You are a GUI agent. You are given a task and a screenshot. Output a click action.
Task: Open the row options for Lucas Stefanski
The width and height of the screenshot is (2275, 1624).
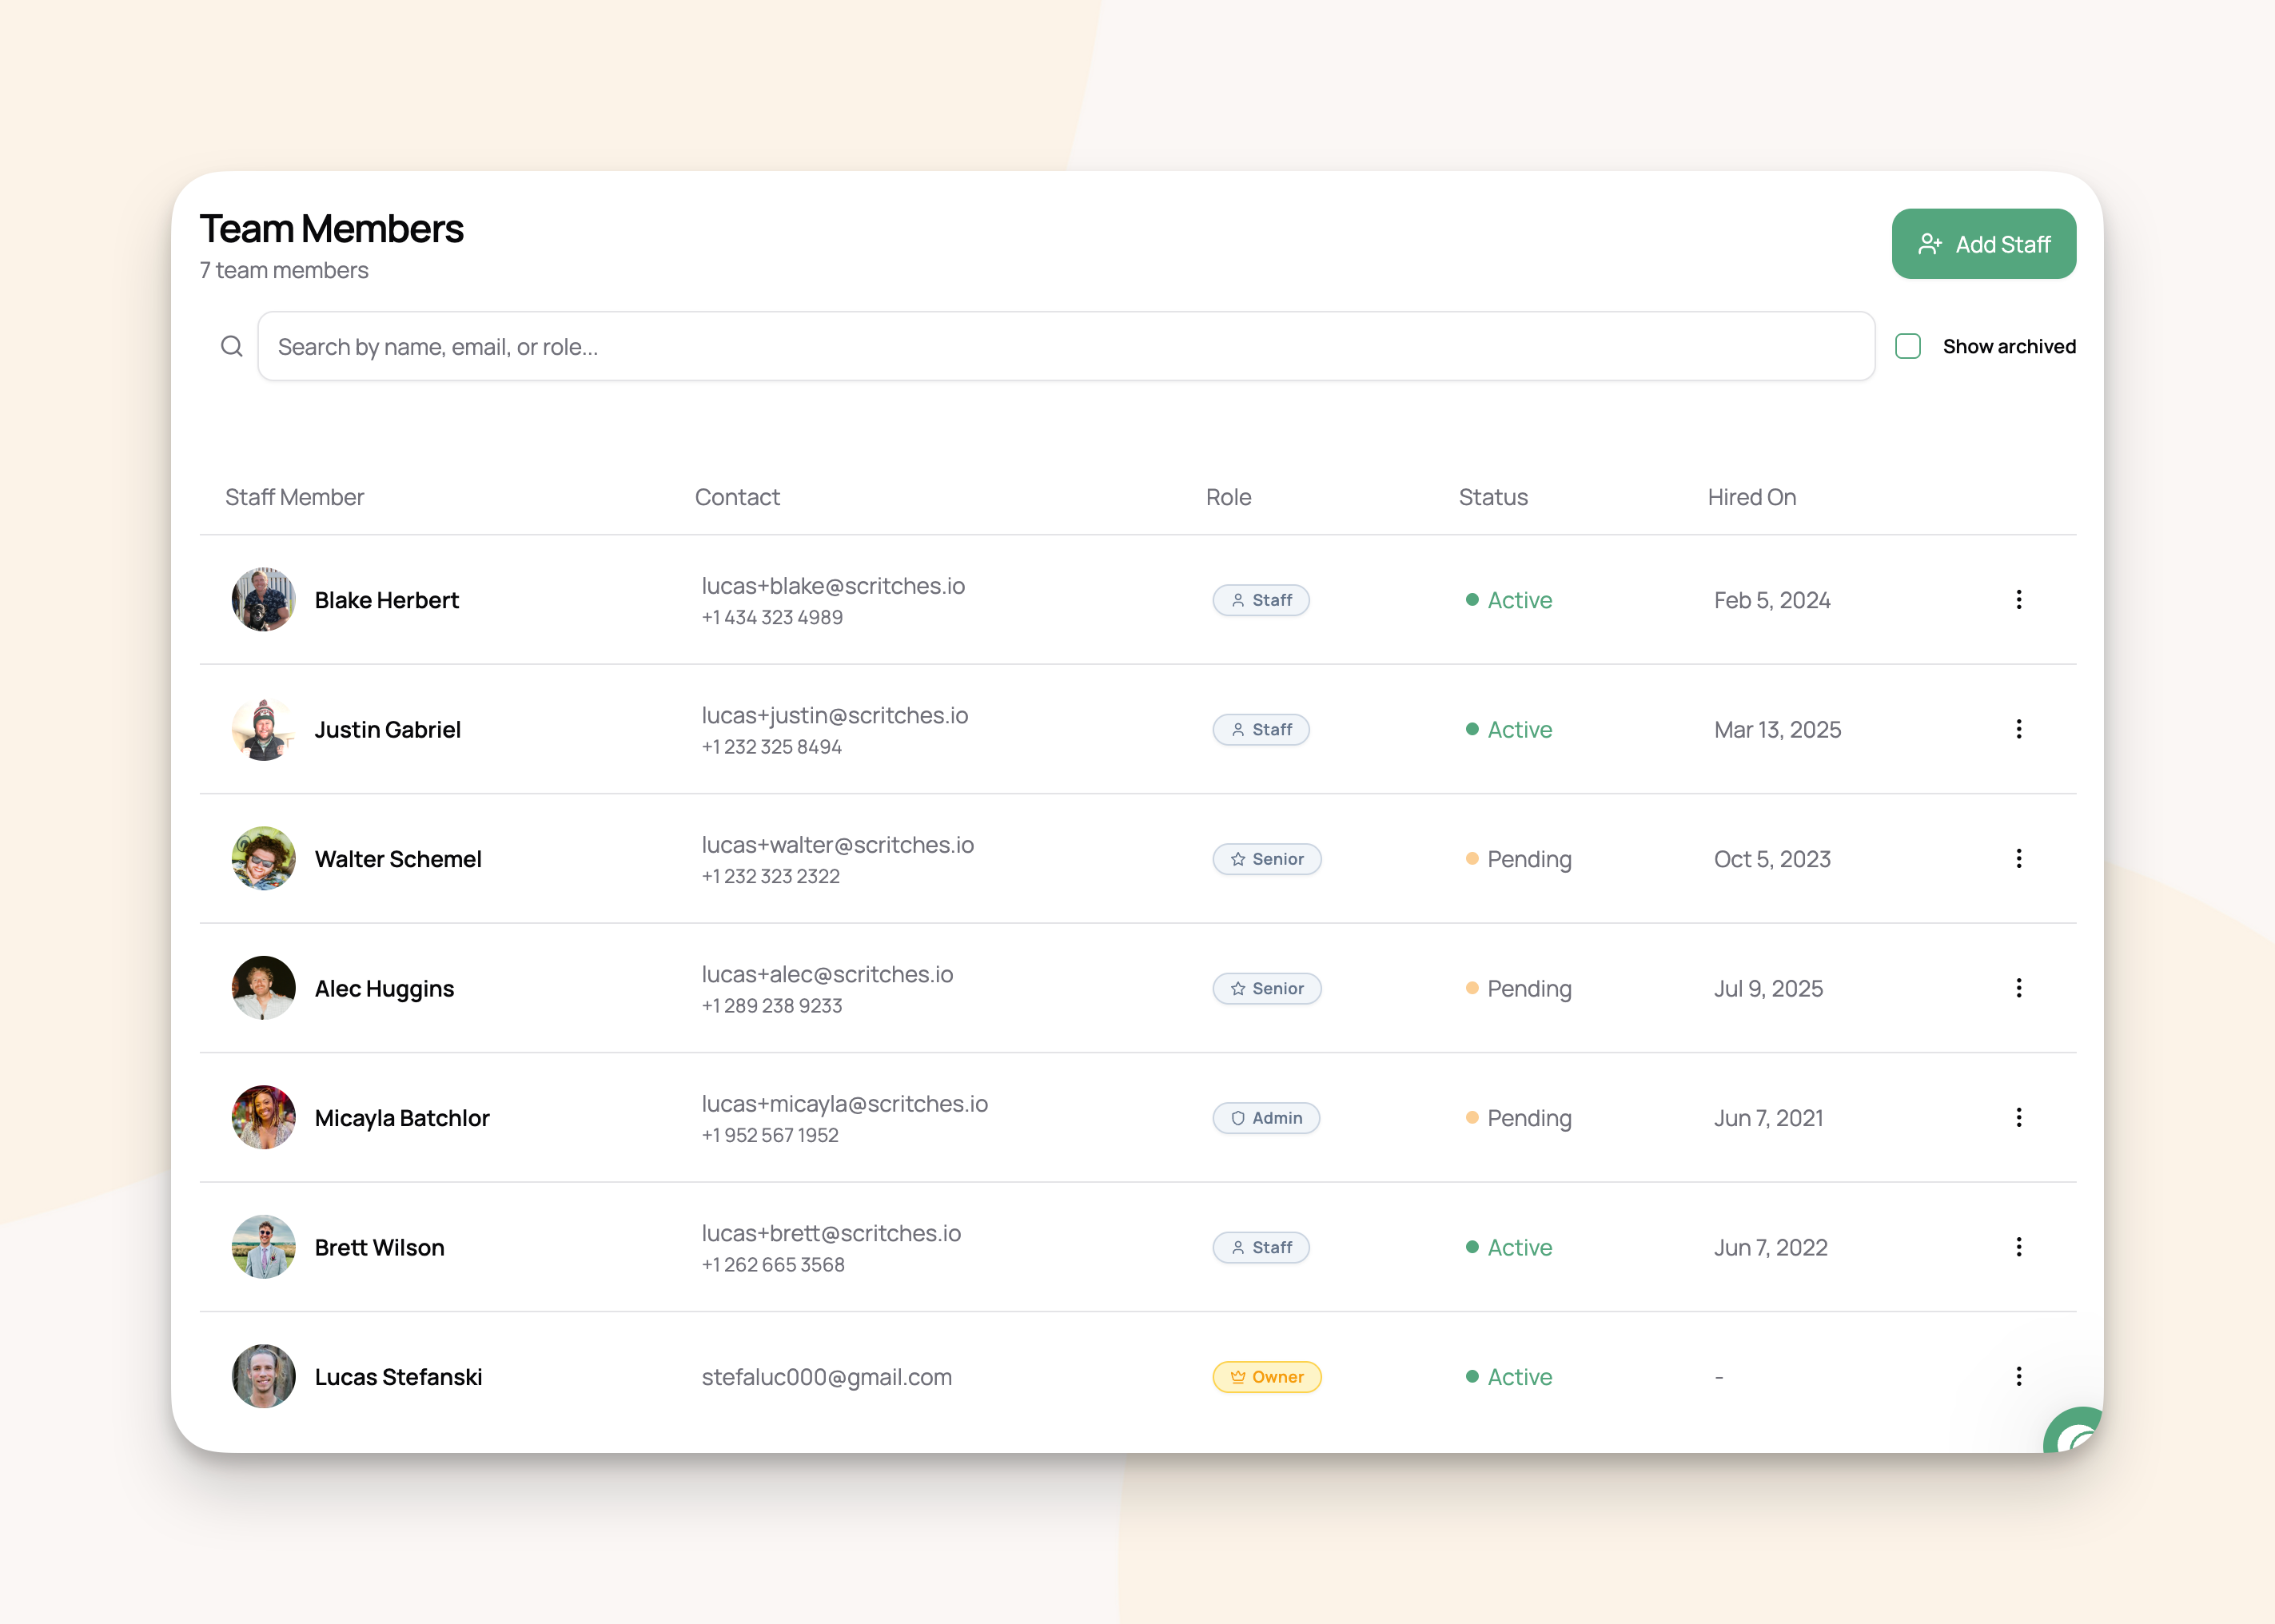tap(2018, 1376)
